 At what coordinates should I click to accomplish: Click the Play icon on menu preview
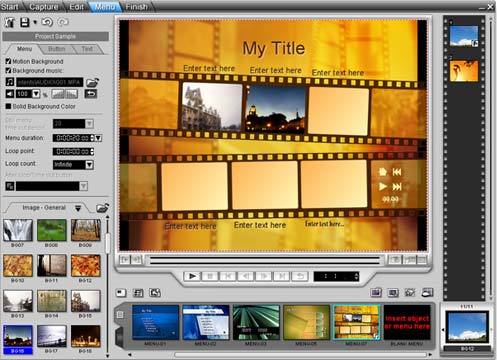pos(383,187)
